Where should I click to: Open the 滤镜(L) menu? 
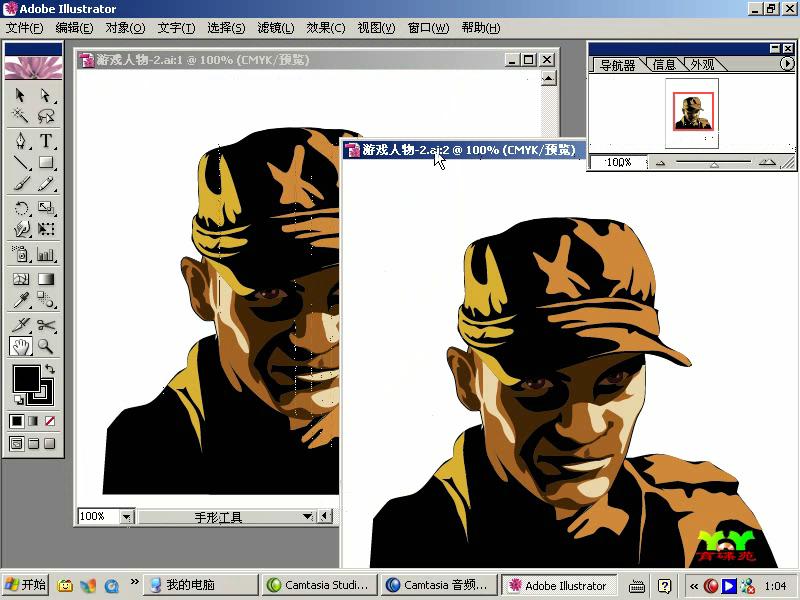tap(276, 28)
